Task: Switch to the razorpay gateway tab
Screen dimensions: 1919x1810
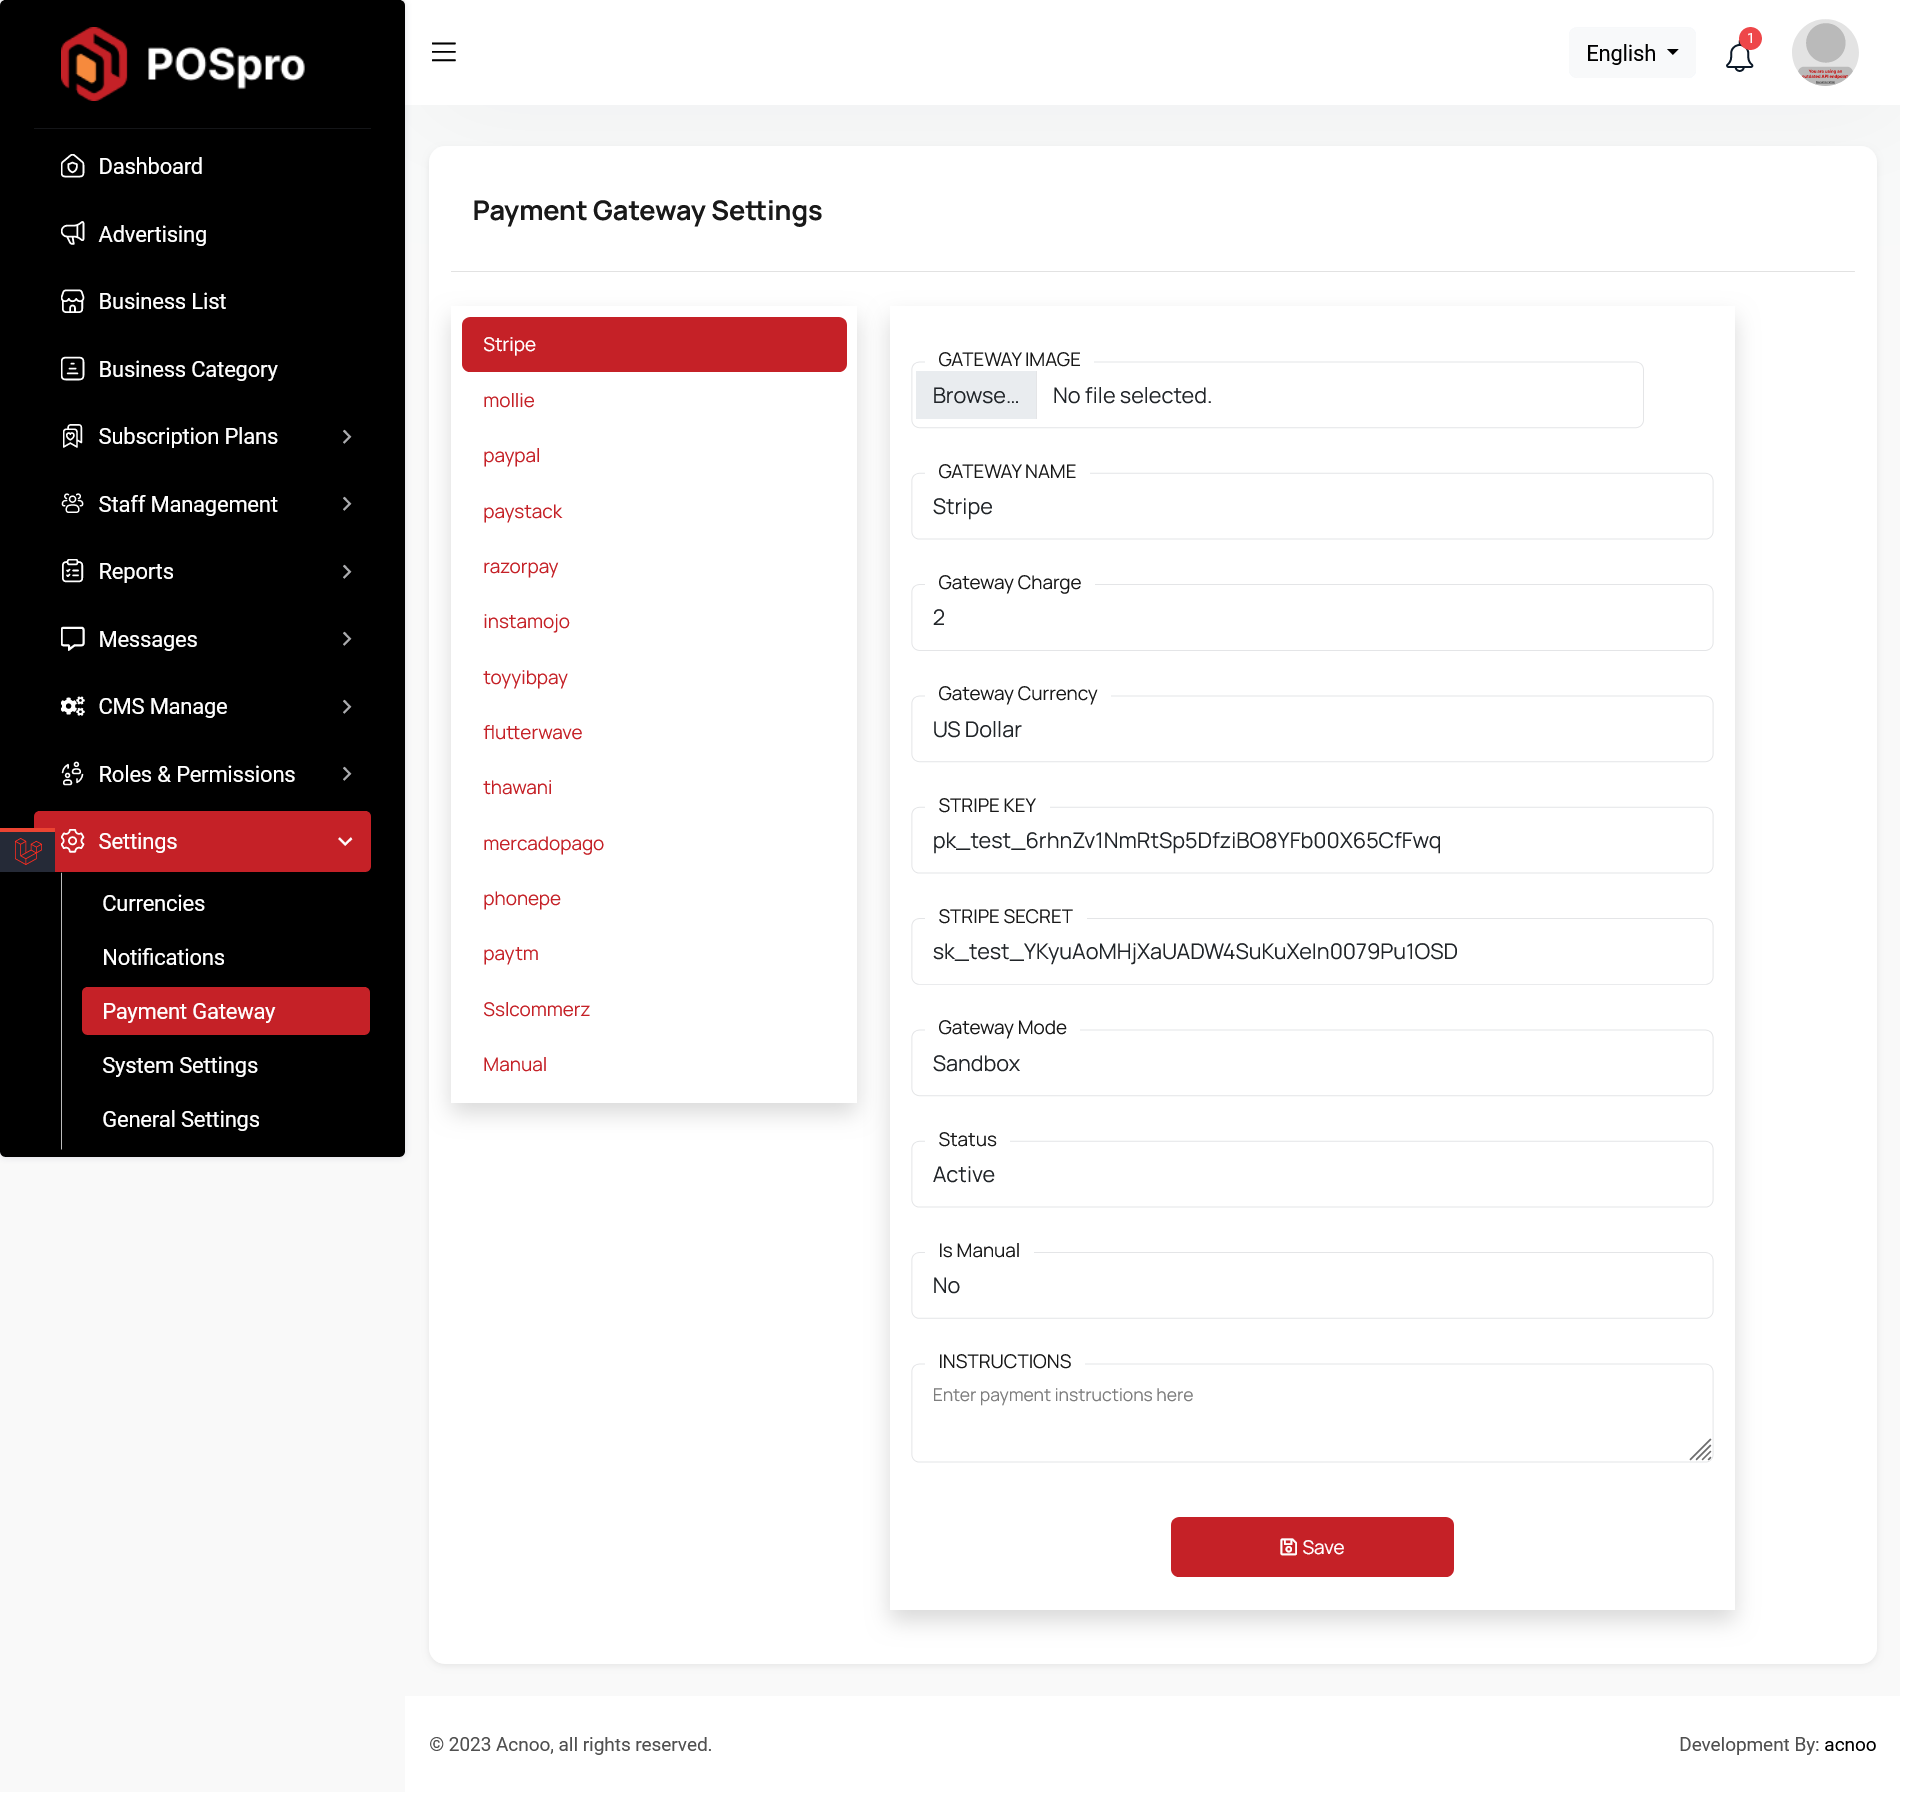Action: pos(520,566)
